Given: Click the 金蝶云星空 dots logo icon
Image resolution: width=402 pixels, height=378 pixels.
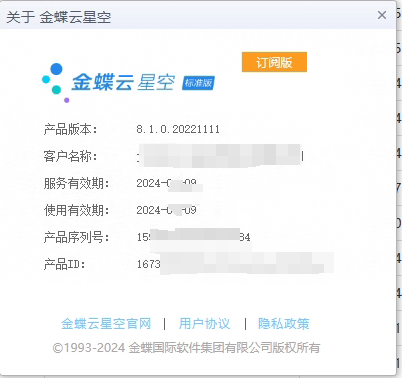Looking at the screenshot, I should (55, 83).
